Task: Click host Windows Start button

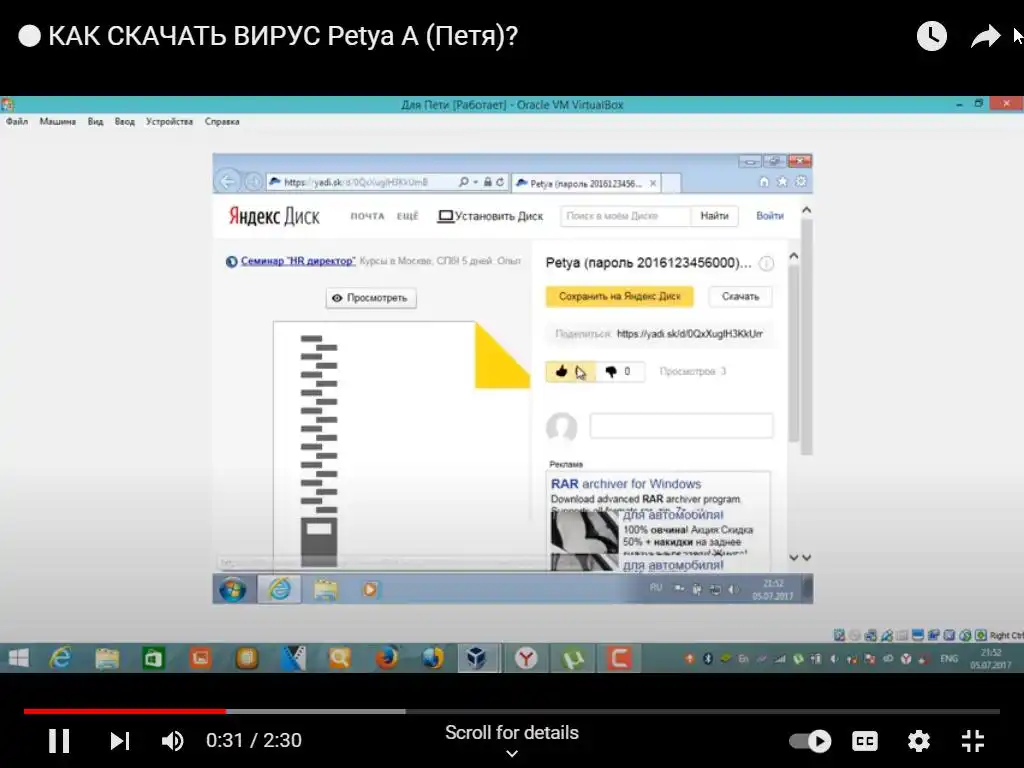Action: [x=18, y=659]
